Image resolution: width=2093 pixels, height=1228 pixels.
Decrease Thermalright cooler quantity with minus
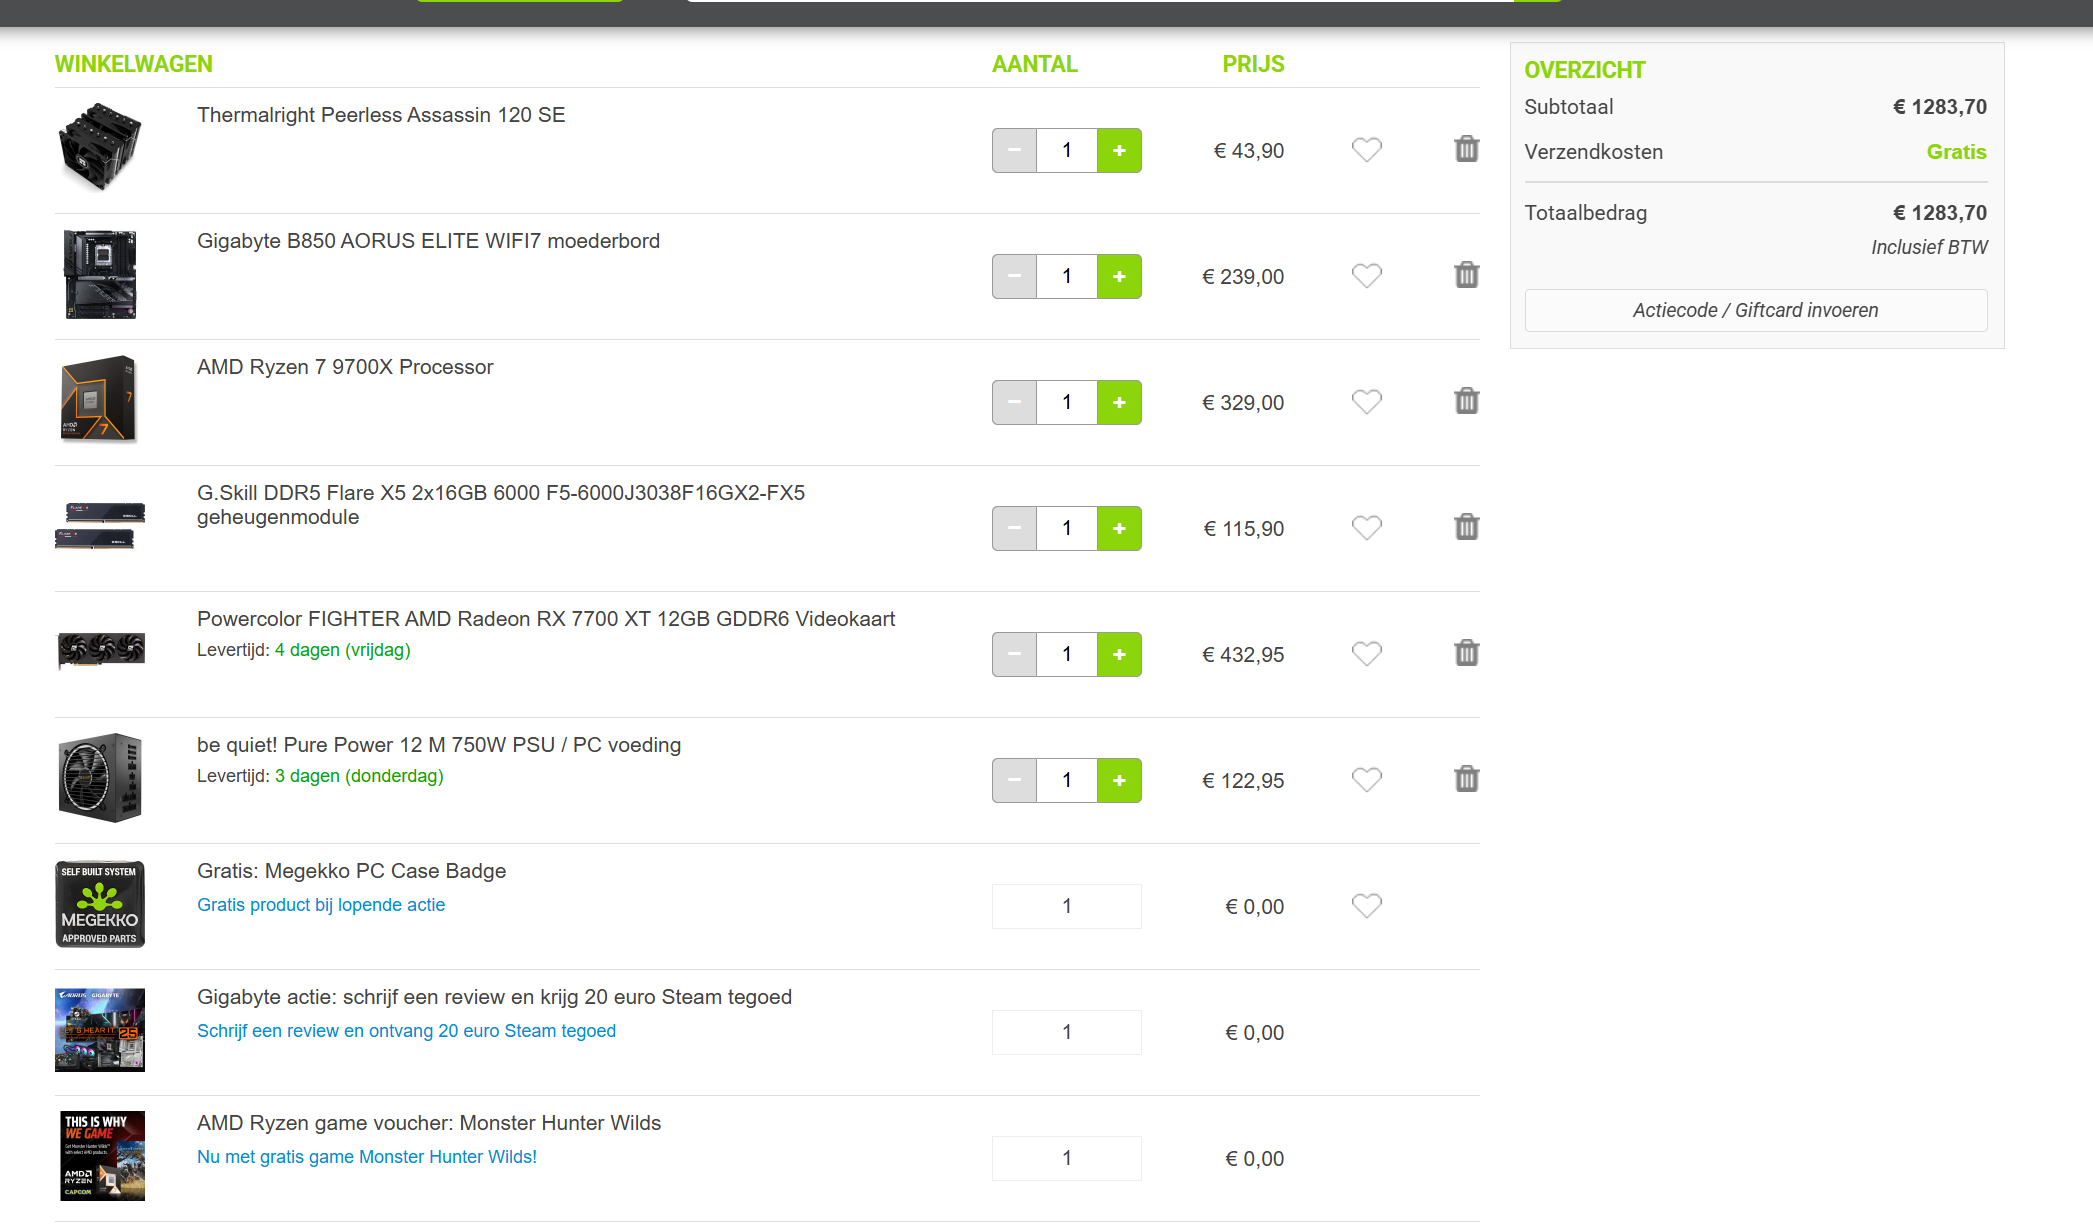(x=1014, y=150)
